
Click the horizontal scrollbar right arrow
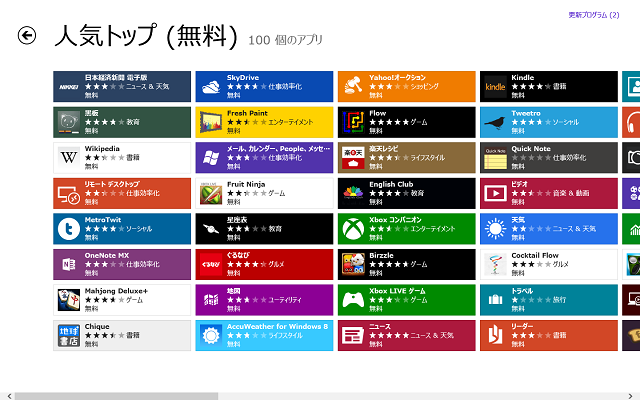click(634, 396)
